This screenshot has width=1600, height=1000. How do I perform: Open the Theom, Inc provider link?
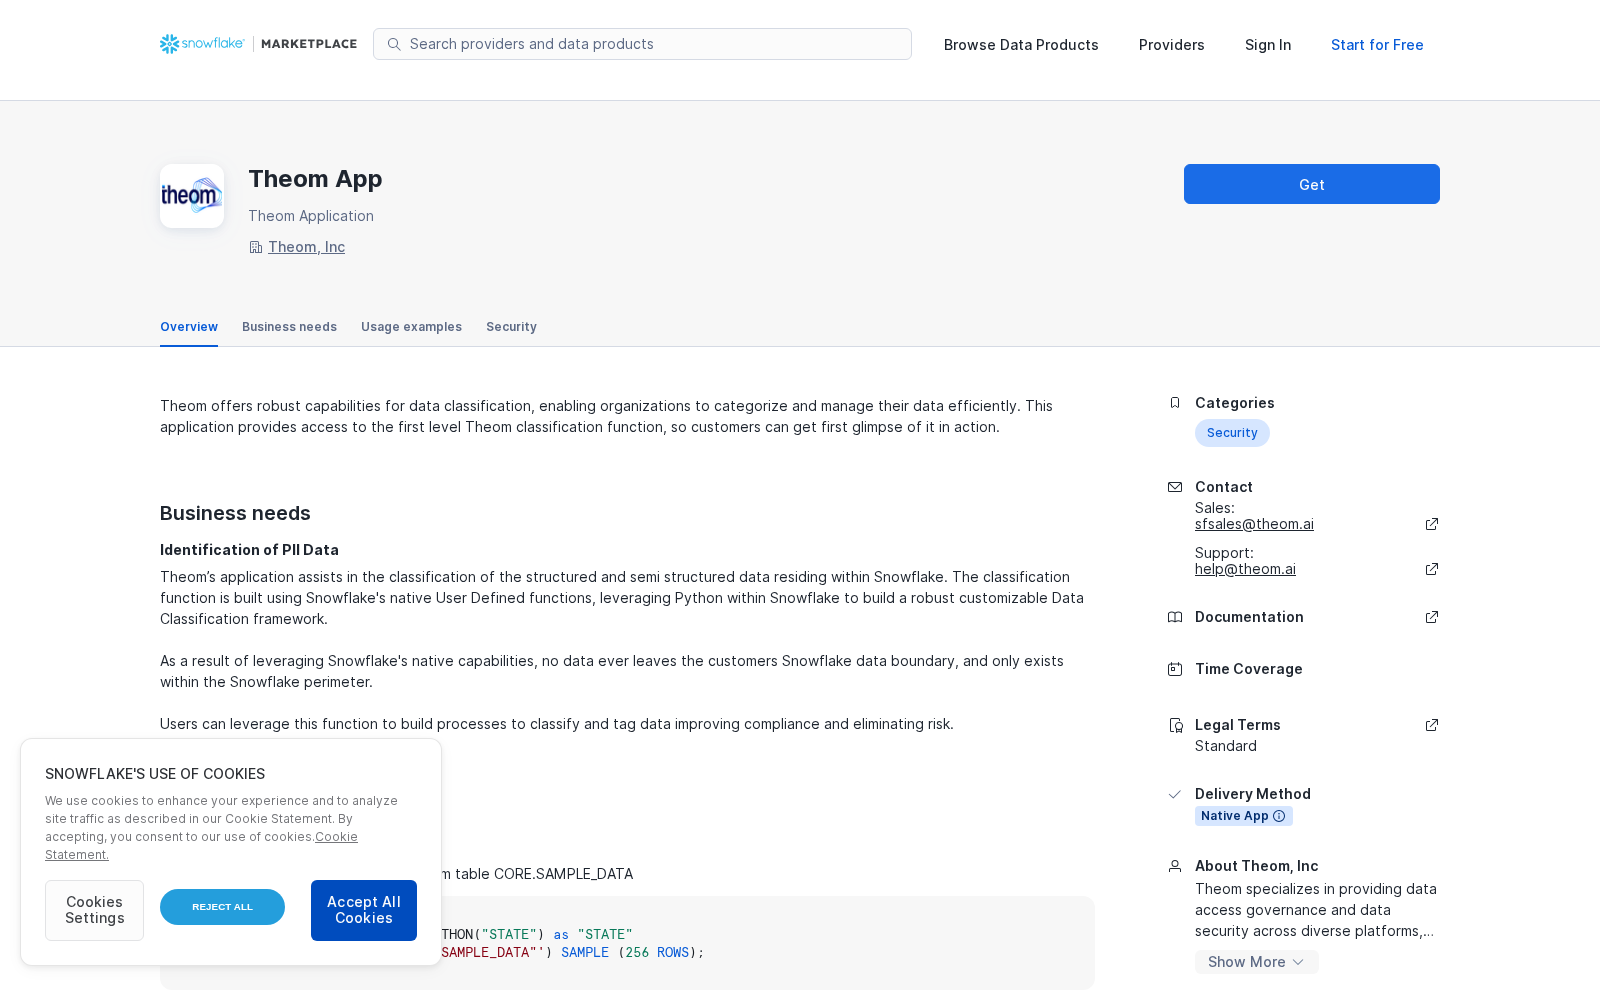point(306,247)
